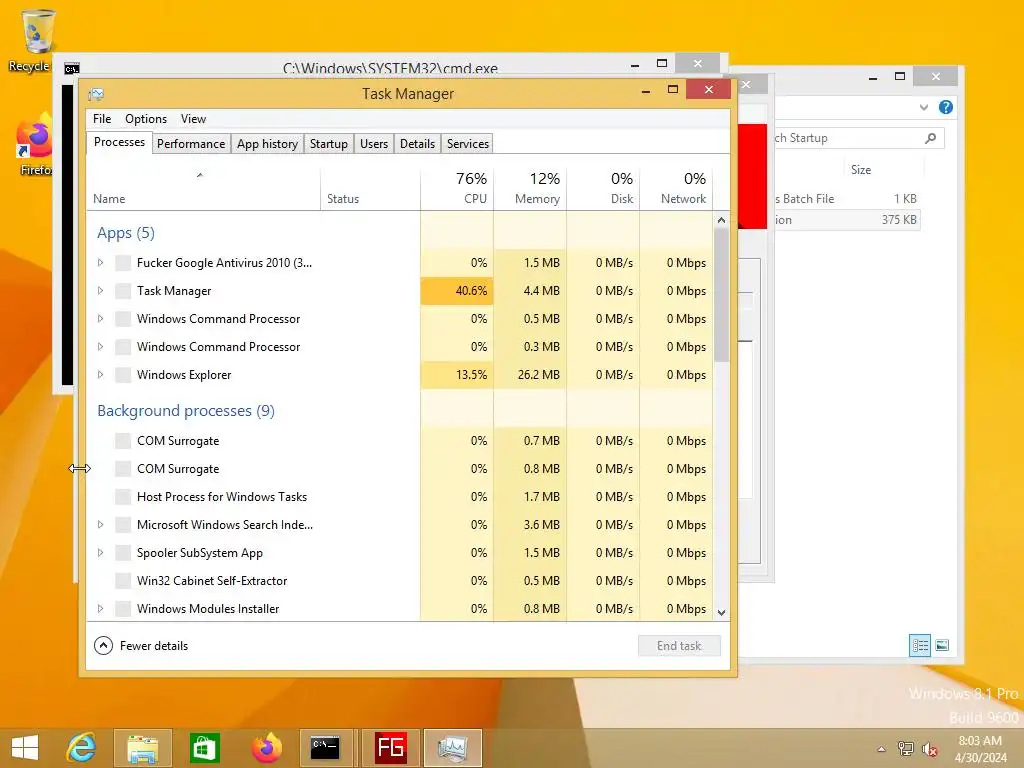The image size is (1024, 768).
Task: Open the Options menu
Action: (146, 119)
